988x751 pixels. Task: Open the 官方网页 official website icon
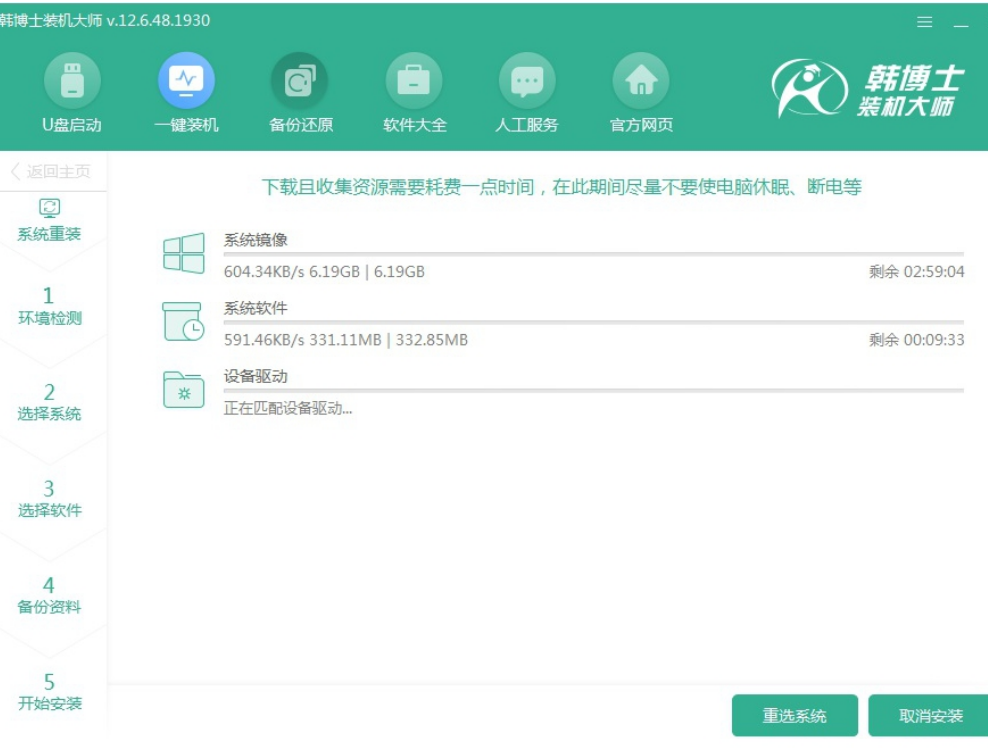[641, 82]
